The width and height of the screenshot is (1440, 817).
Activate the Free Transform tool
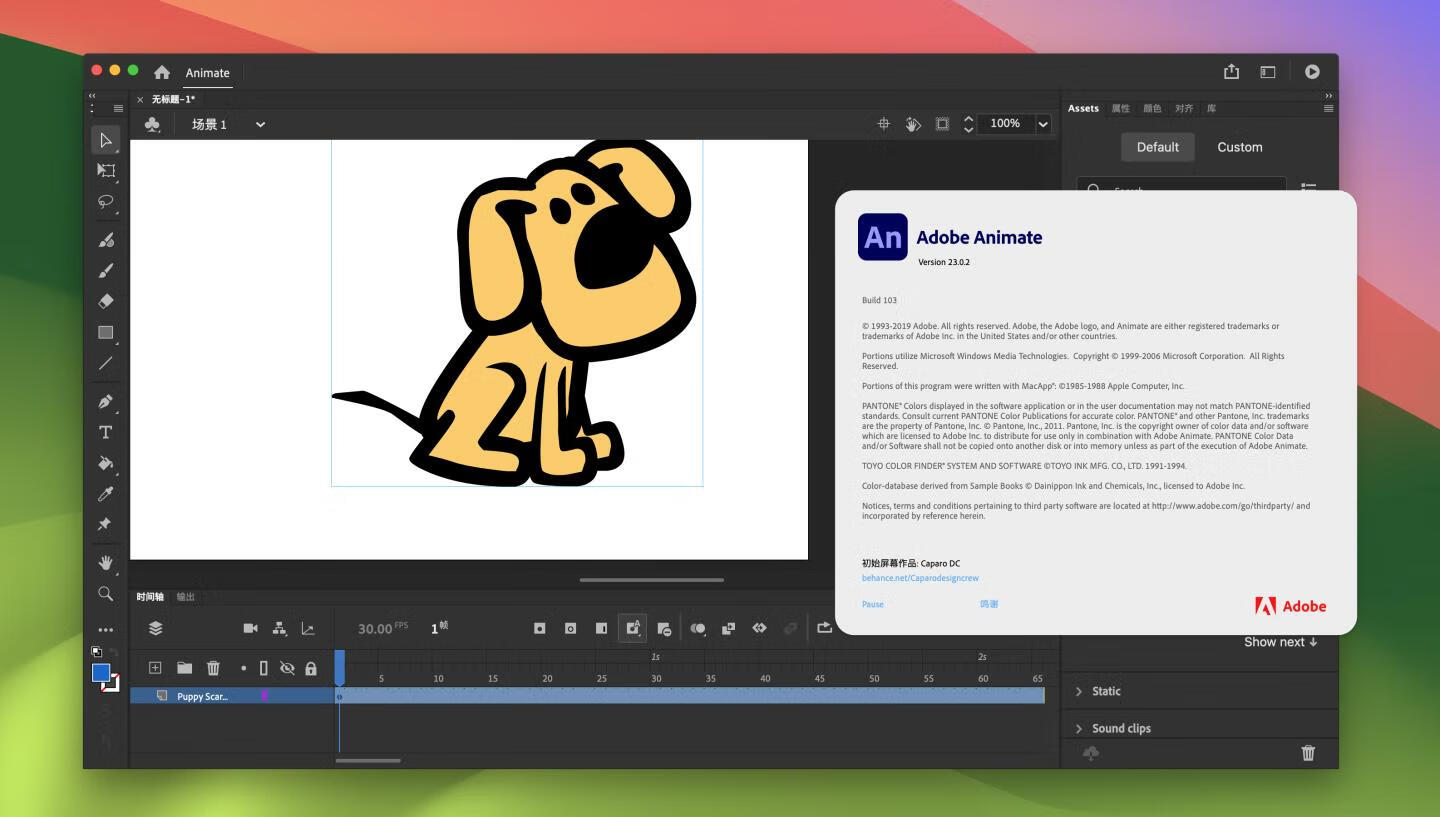coord(106,171)
